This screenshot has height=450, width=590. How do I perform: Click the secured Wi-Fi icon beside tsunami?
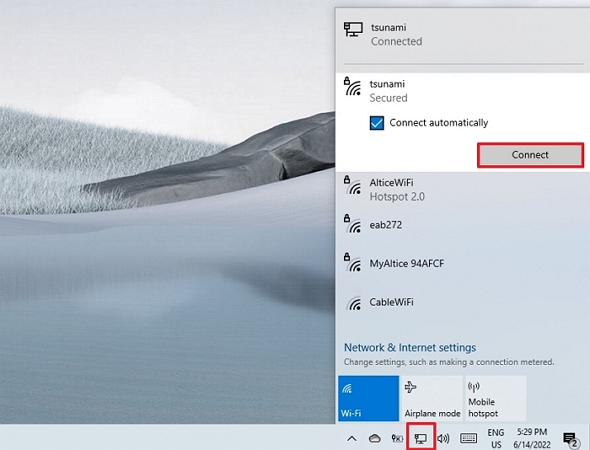353,87
